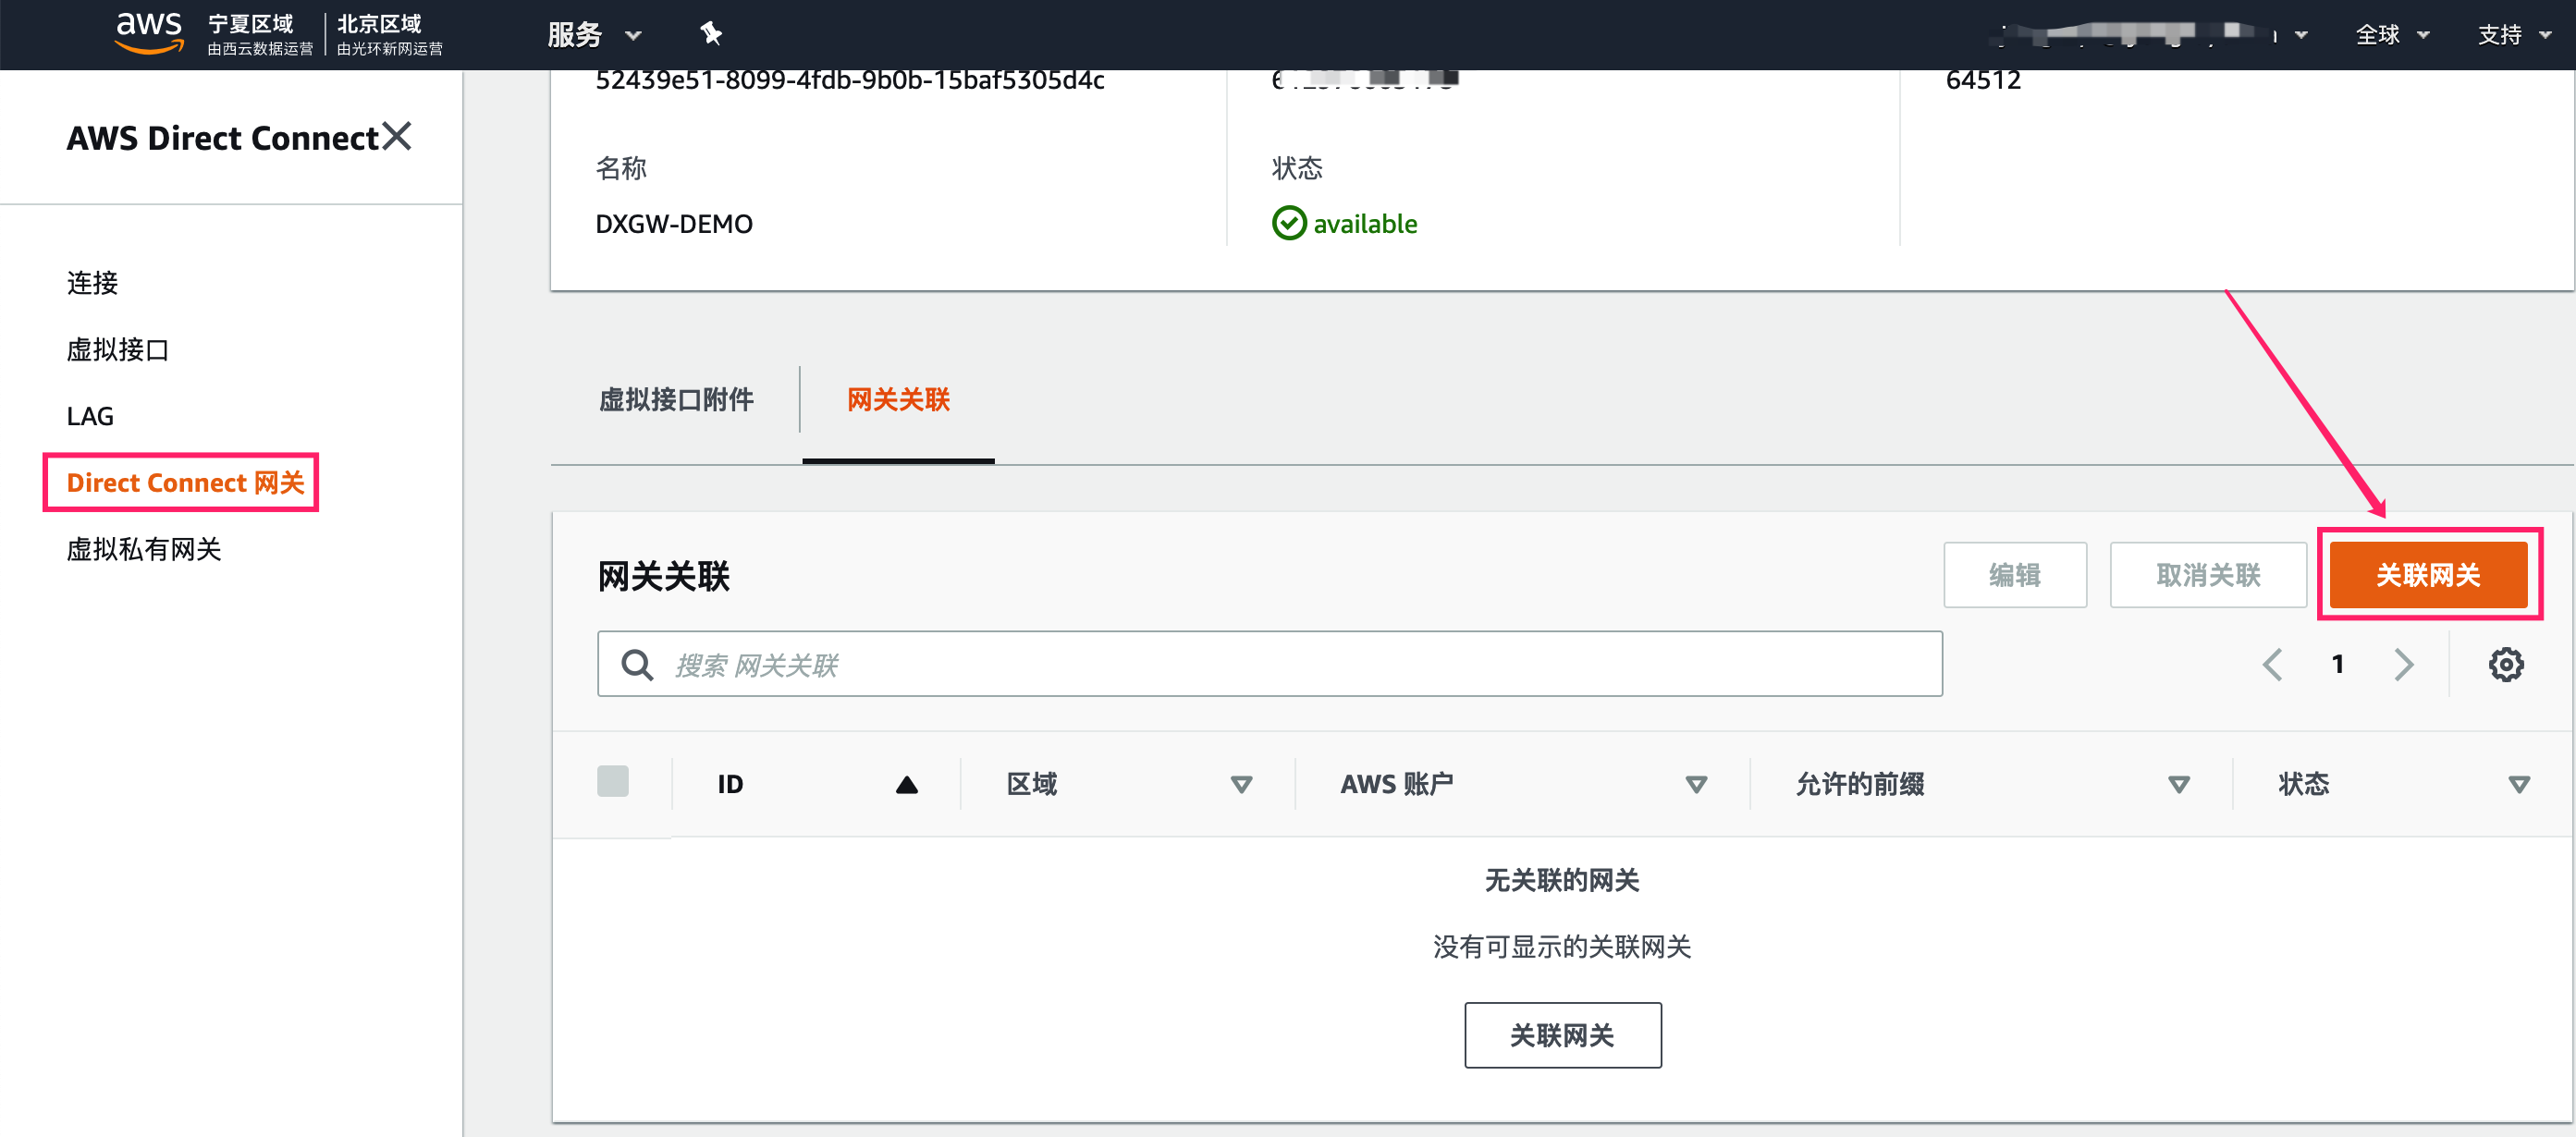This screenshot has width=2576, height=1137.
Task: Click page number 1
Action: coord(2338,664)
